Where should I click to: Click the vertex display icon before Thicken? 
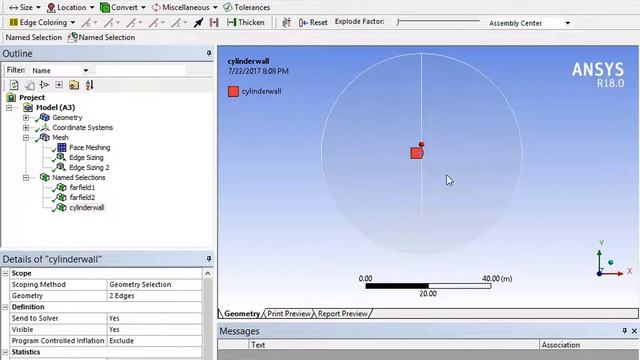(x=214, y=22)
